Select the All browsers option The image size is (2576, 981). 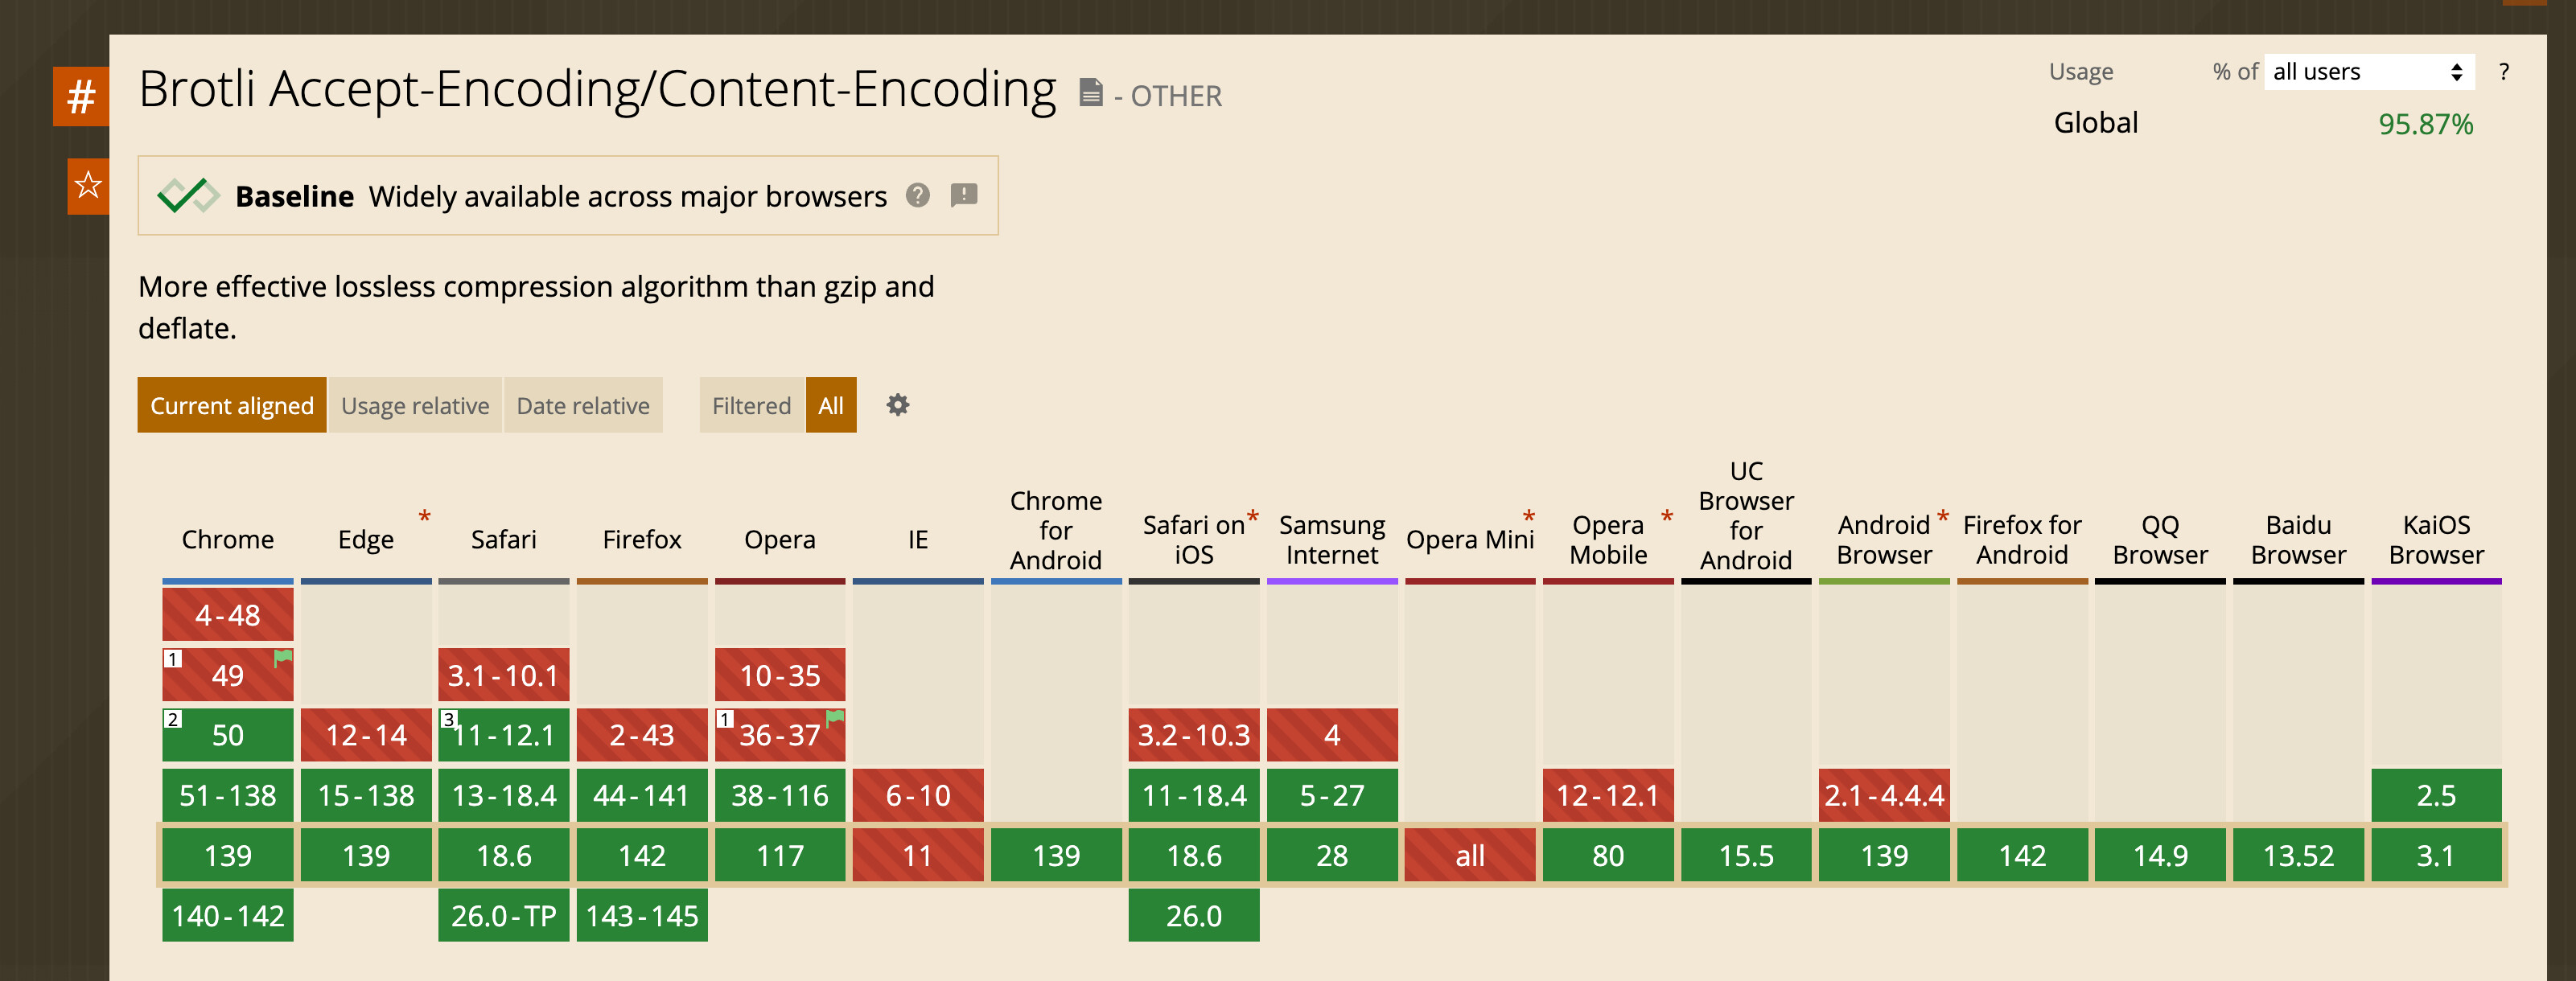[830, 405]
